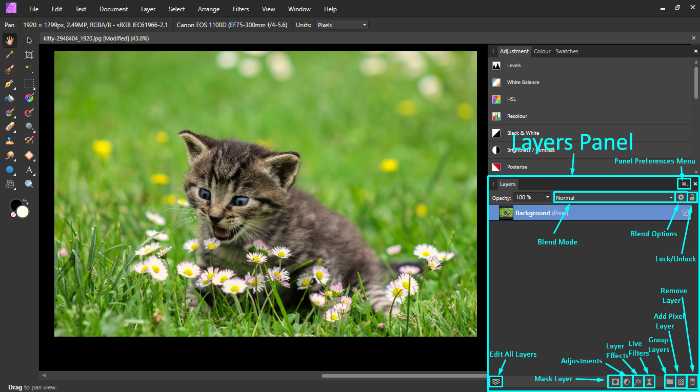
Task: Open the Layer menu
Action: click(148, 9)
